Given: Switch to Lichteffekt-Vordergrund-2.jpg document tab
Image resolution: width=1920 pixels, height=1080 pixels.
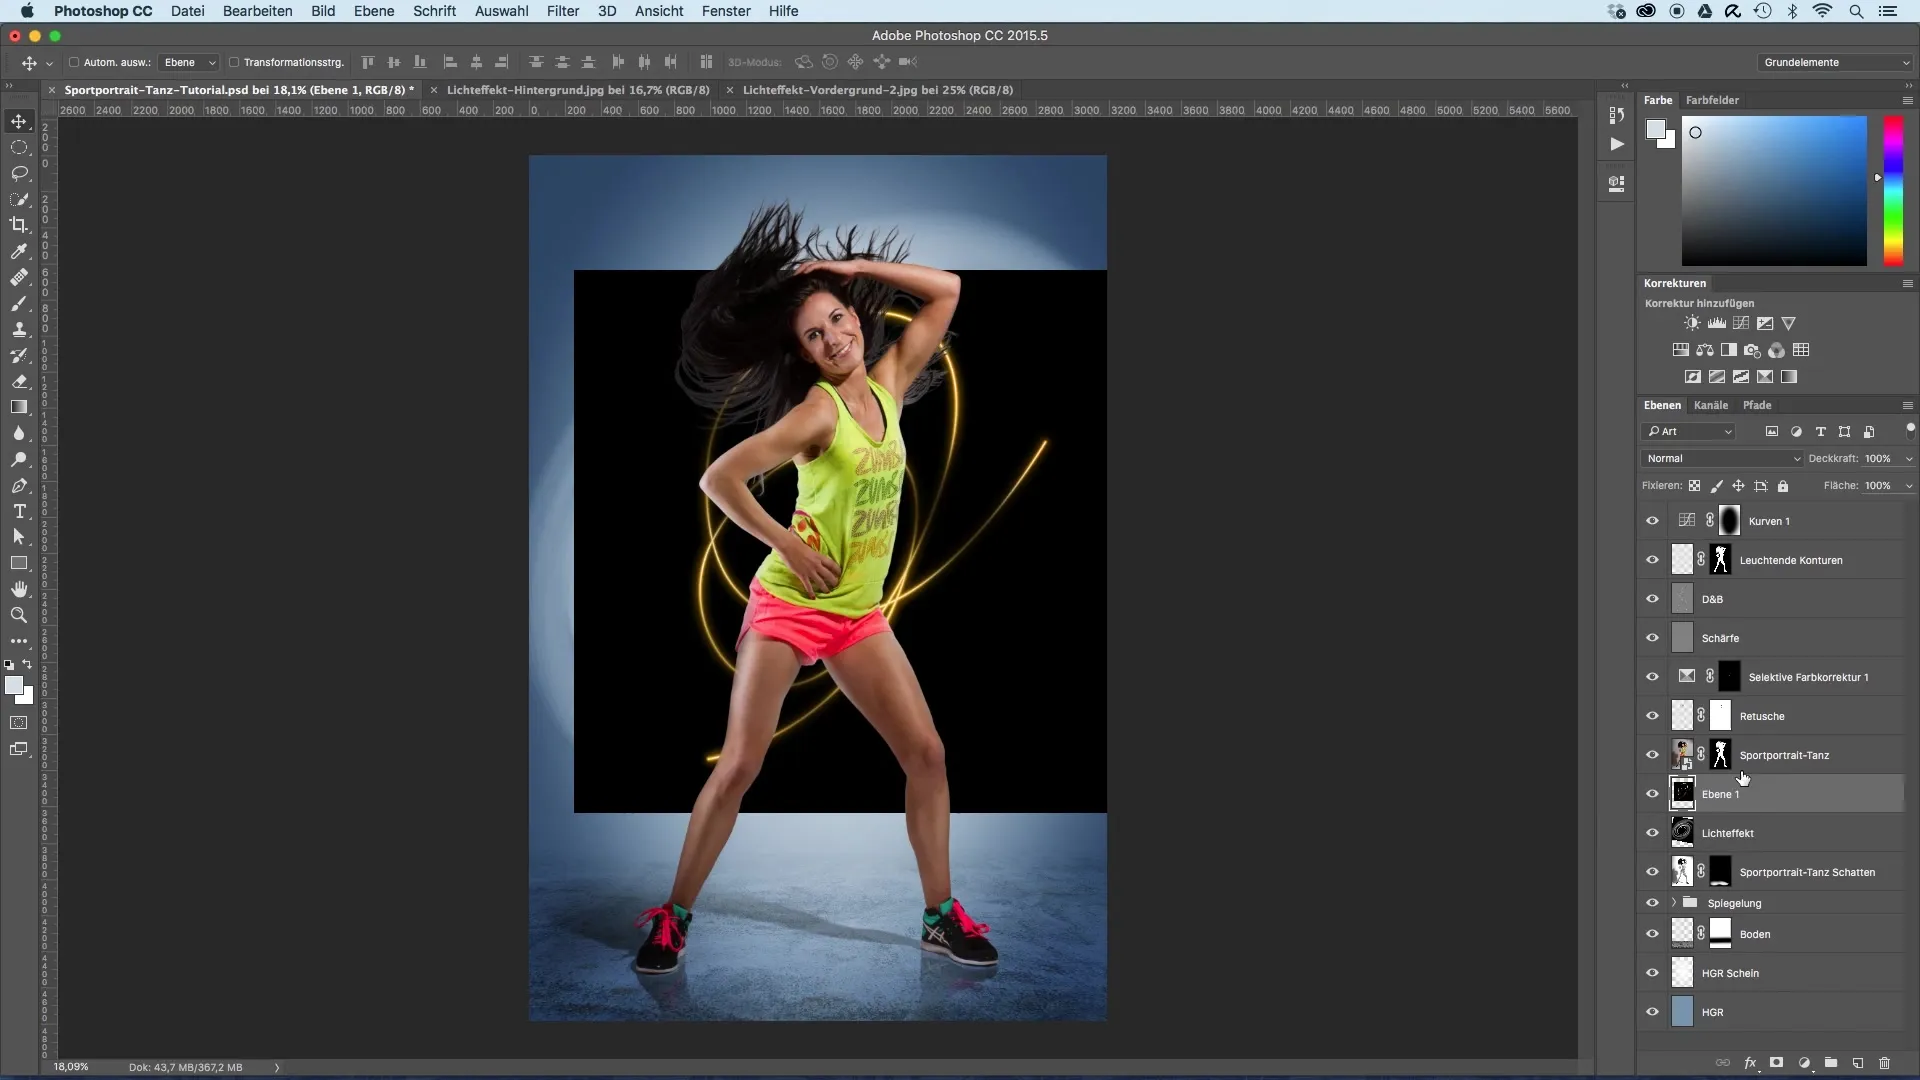Looking at the screenshot, I should point(878,90).
